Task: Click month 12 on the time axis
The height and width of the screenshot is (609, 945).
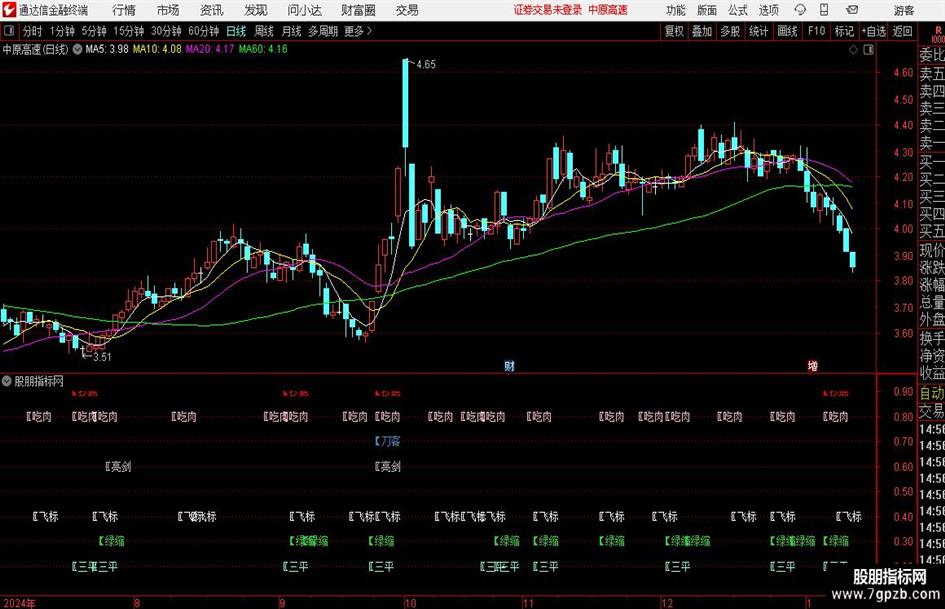Action: click(667, 603)
